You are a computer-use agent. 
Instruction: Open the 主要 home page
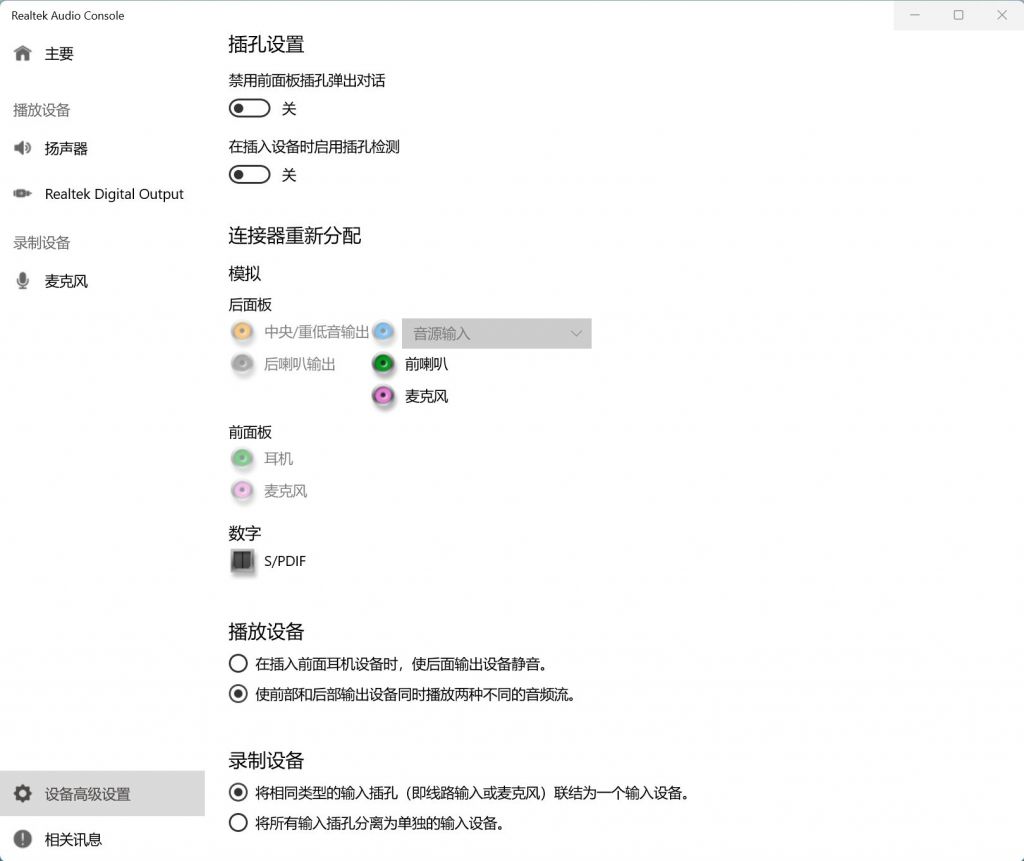58,54
